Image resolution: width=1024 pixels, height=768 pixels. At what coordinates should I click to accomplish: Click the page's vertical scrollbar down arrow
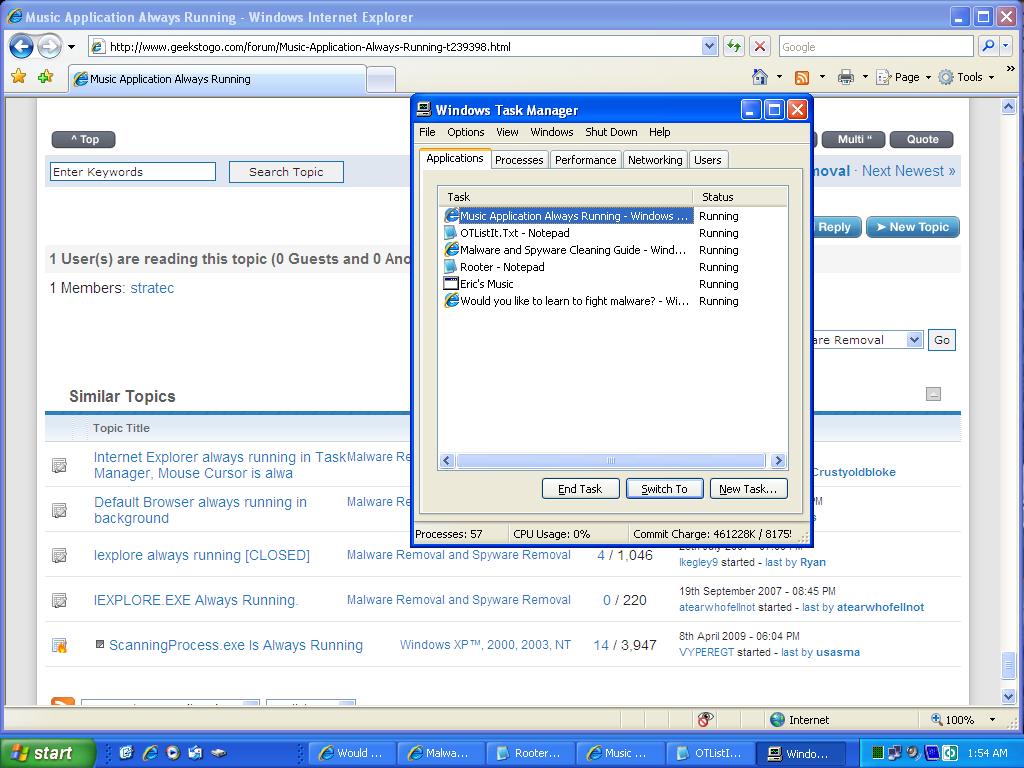coord(1008,696)
